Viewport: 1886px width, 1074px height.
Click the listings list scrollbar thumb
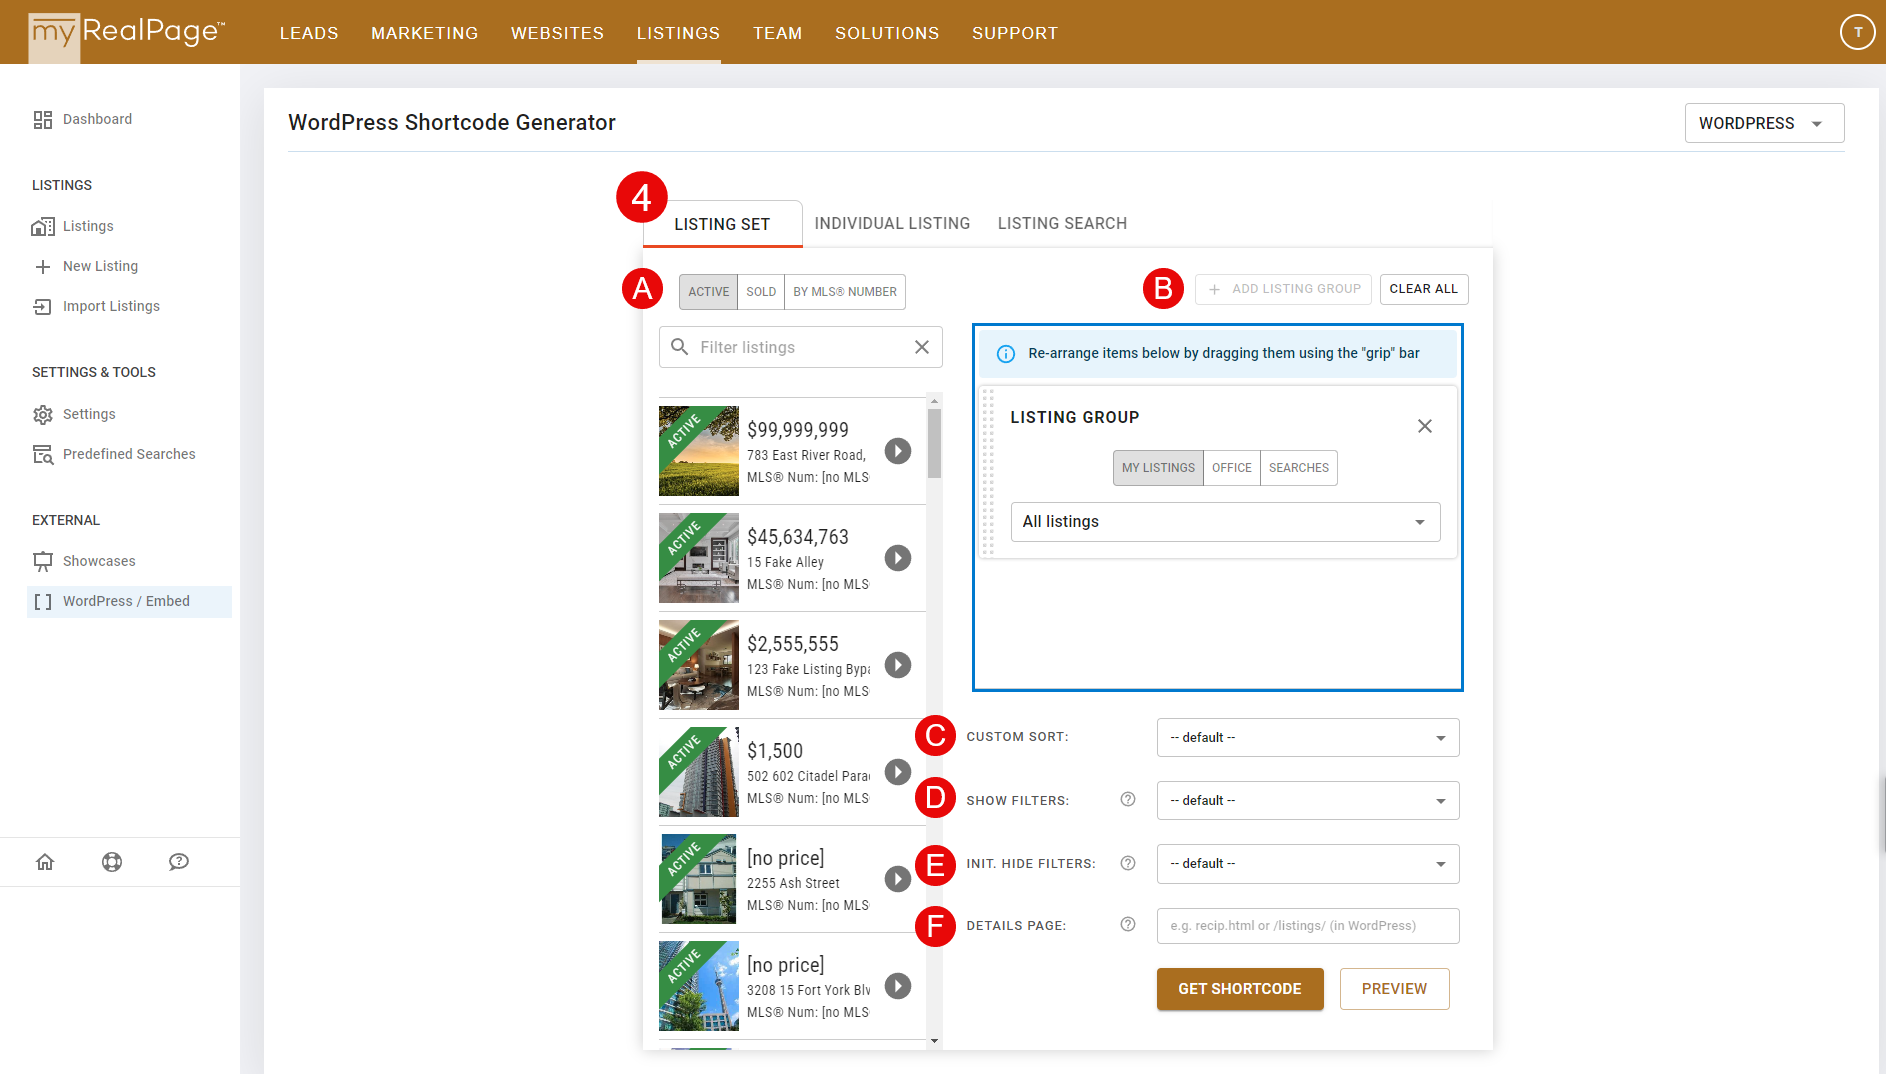[x=934, y=443]
